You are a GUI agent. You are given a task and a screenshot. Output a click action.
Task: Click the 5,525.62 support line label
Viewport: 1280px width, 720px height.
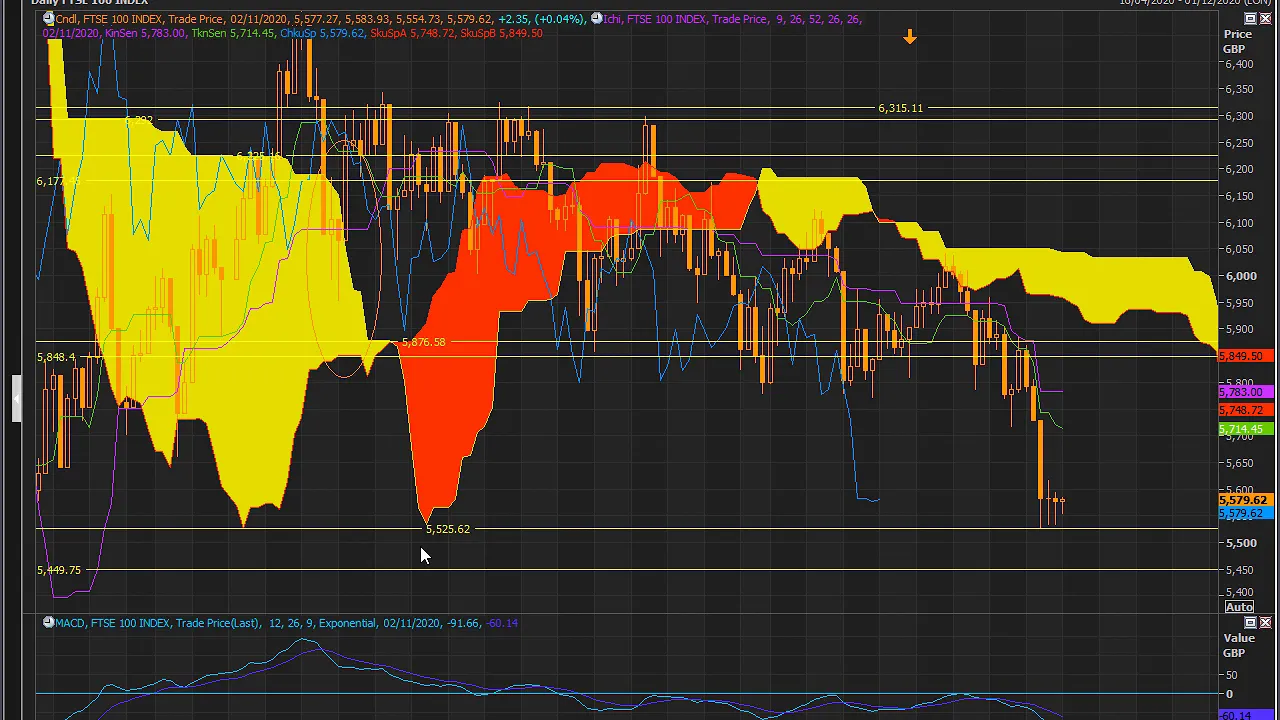tap(447, 529)
